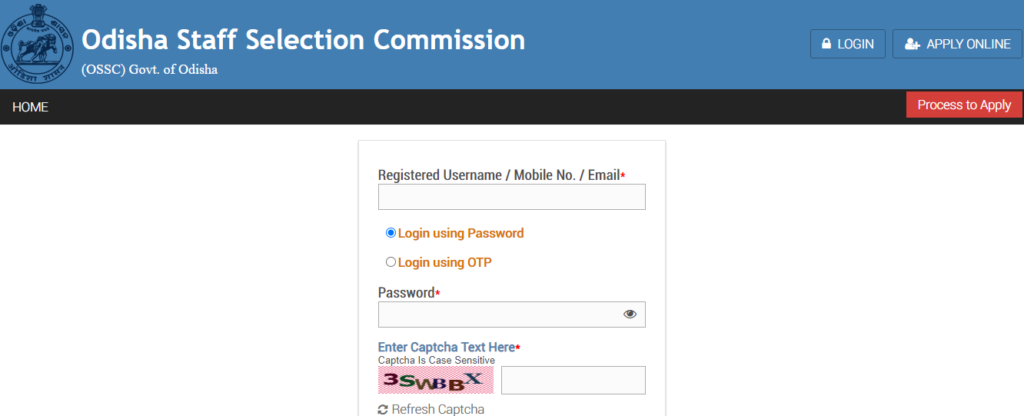The width and height of the screenshot is (1024, 416).
Task: Click inside the Password input box
Action: coord(512,314)
